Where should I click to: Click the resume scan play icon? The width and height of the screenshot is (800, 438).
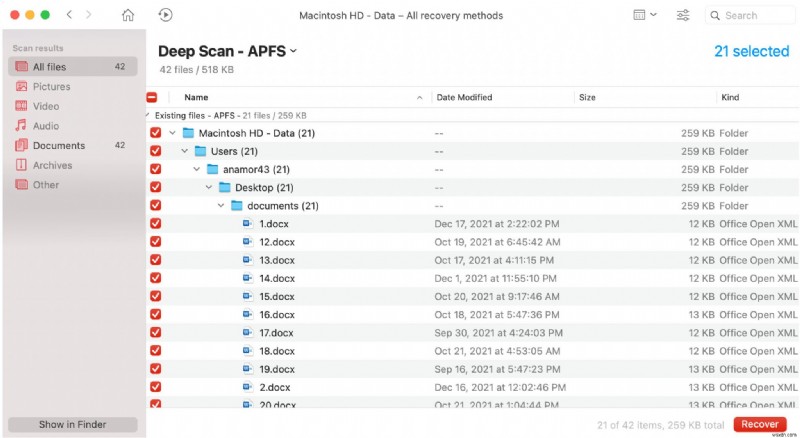tap(165, 16)
